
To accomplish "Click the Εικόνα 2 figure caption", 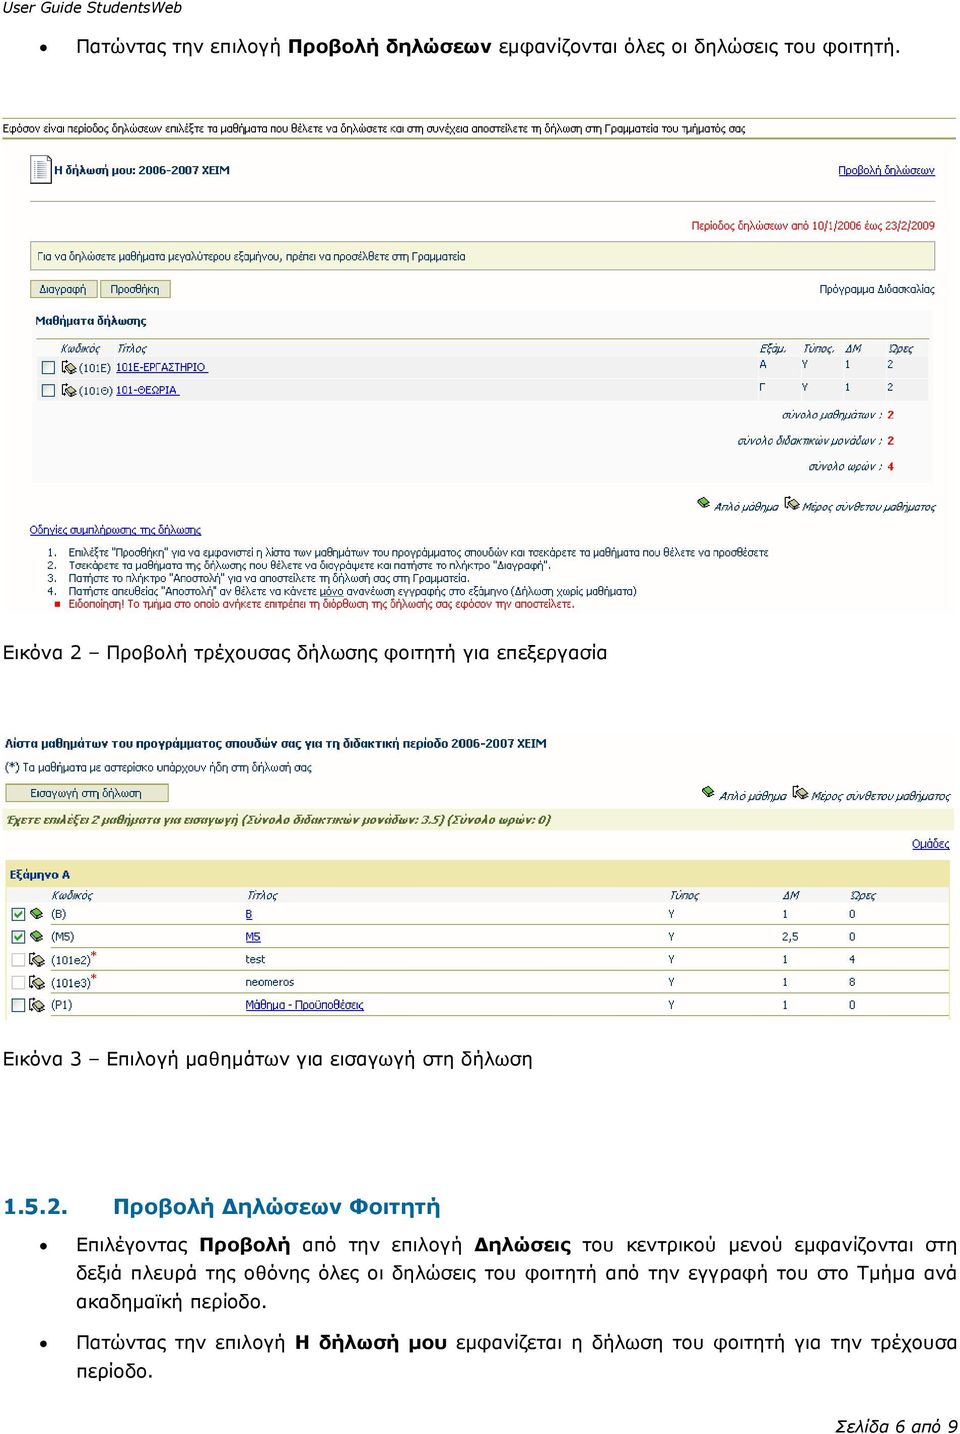I will point(305,653).
